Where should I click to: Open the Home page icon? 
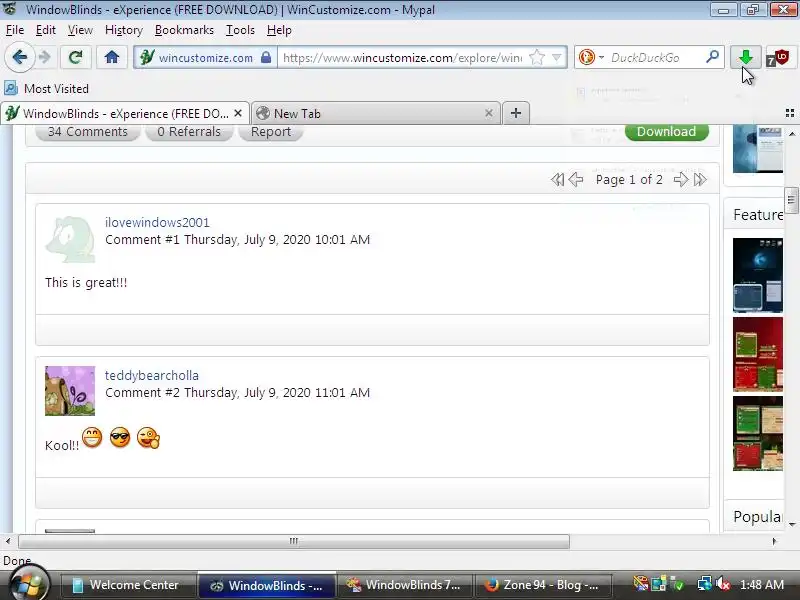coord(112,57)
